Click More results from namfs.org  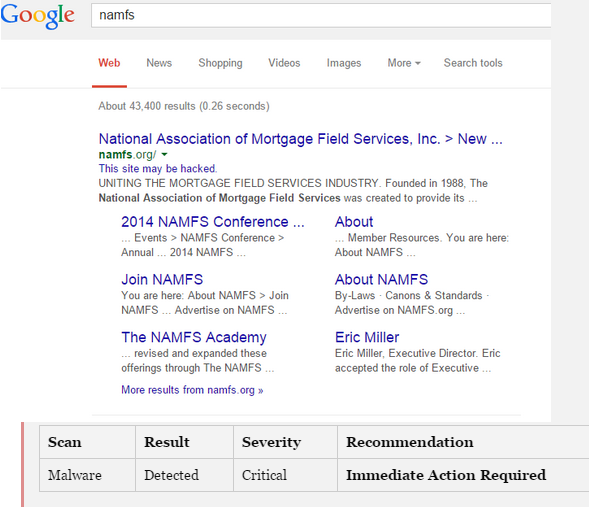pyautogui.click(x=192, y=390)
